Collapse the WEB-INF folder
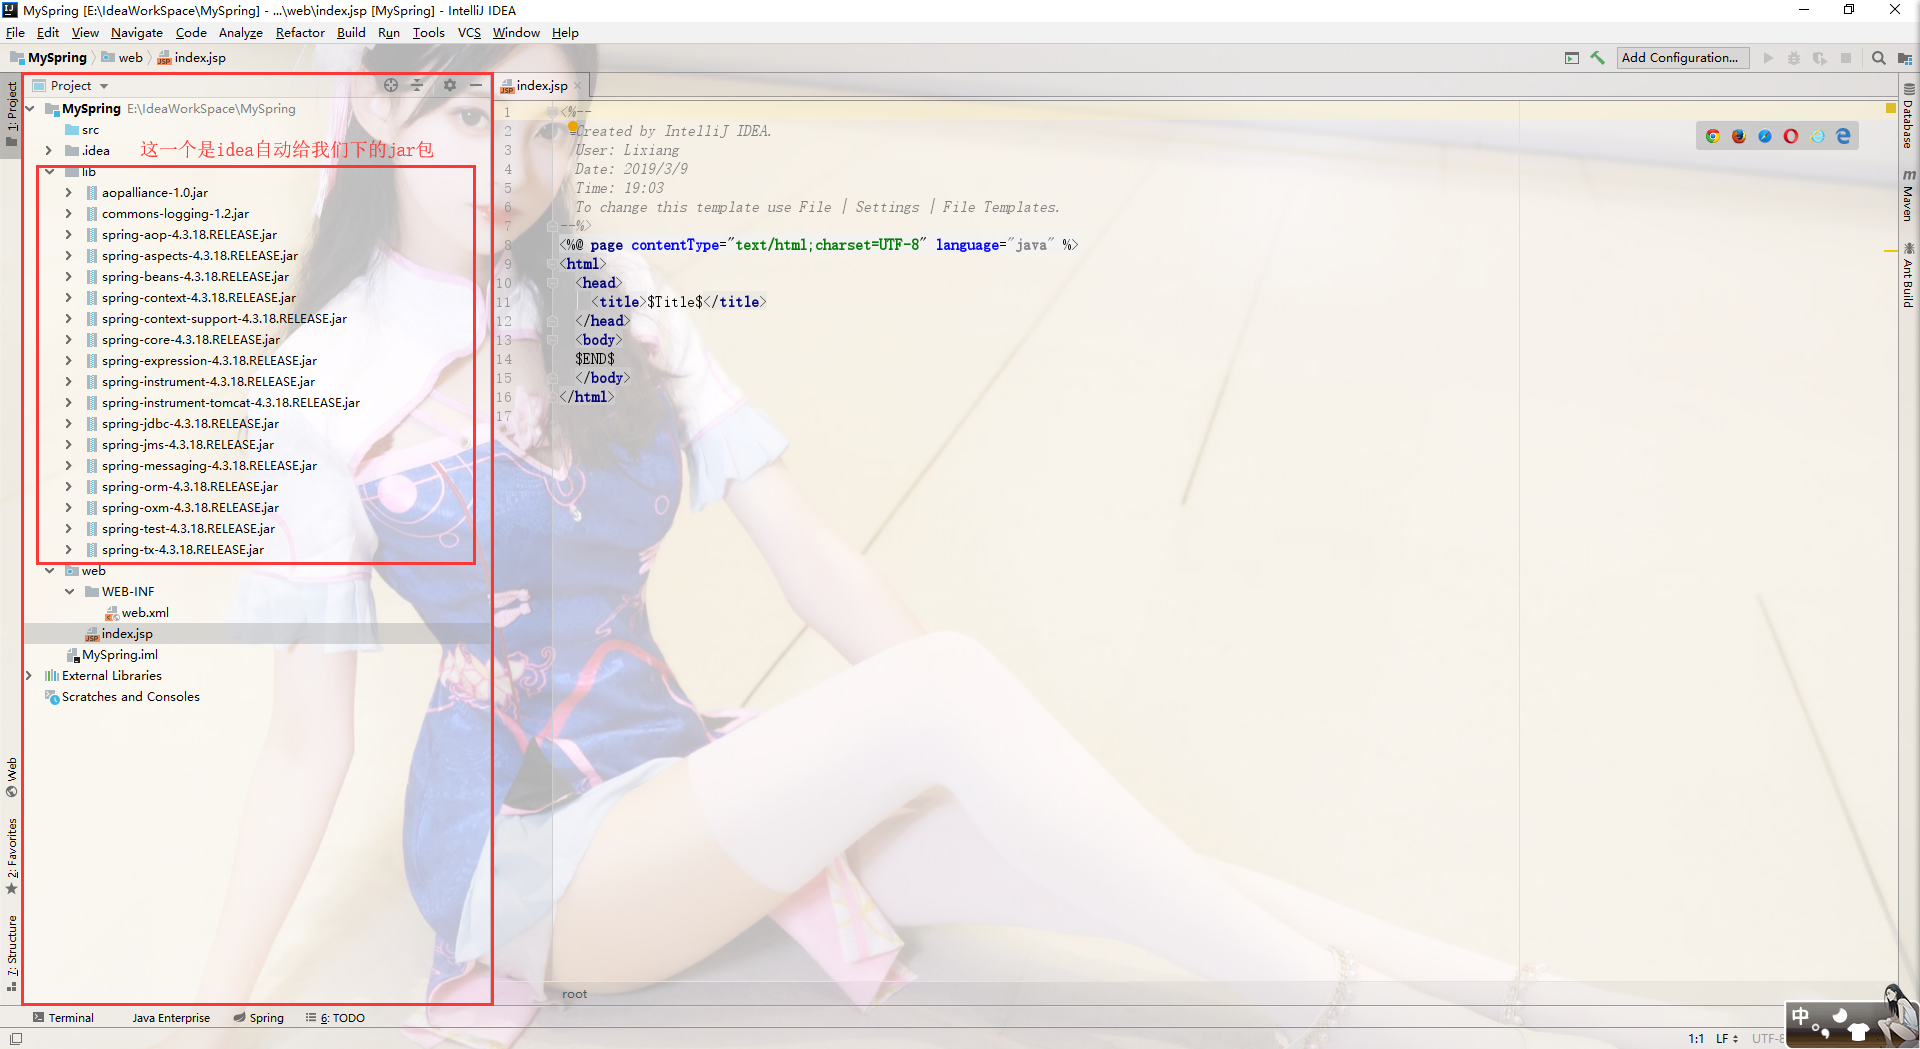The image size is (1920, 1049). (69, 591)
